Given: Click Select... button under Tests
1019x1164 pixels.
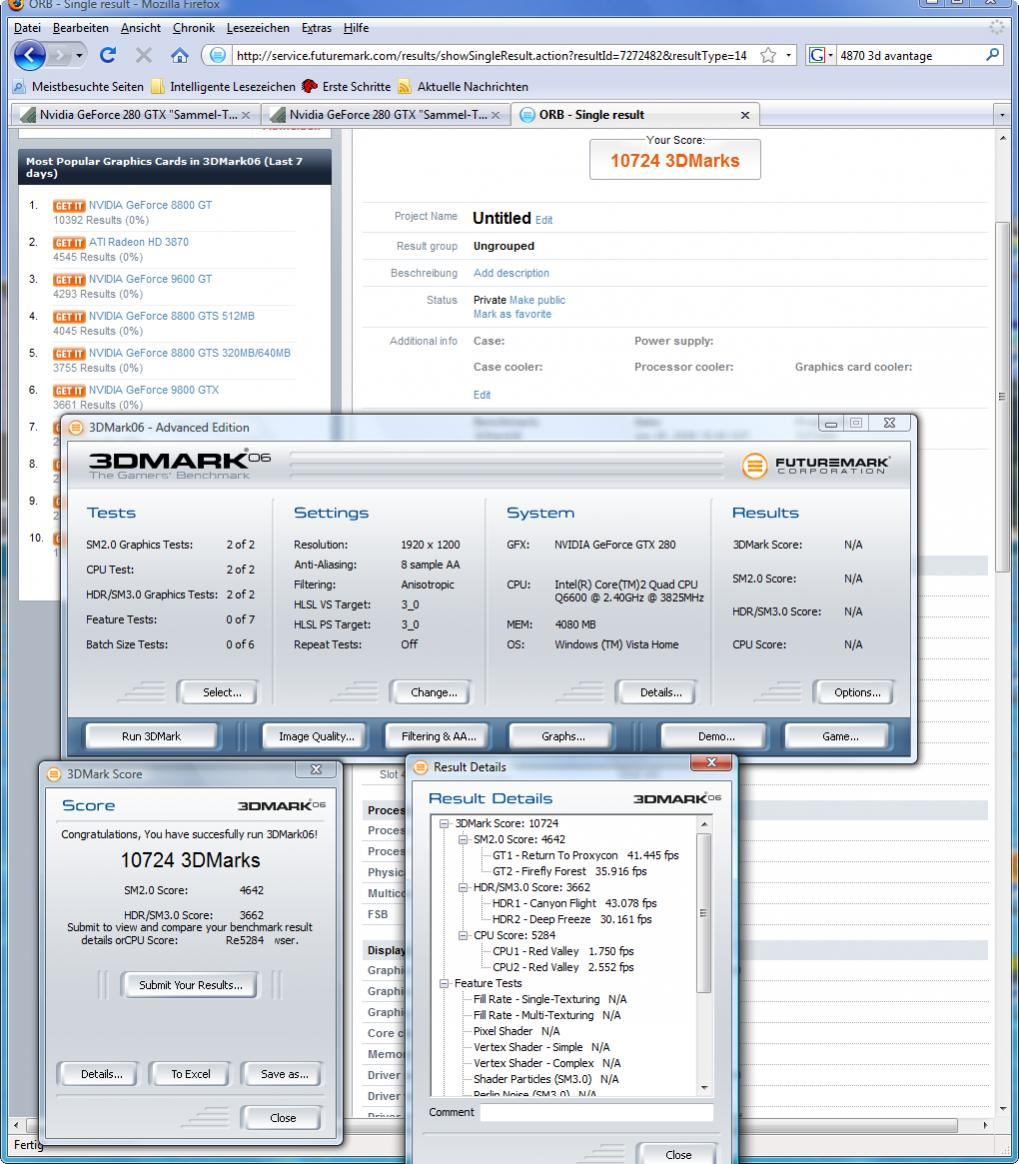Looking at the screenshot, I should pyautogui.click(x=218, y=692).
